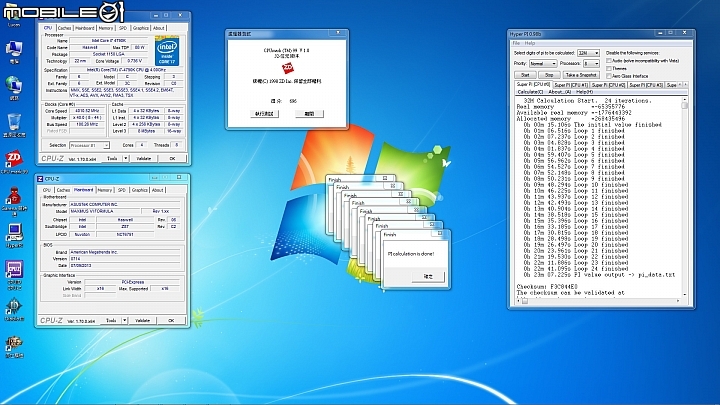This screenshot has width=720, height=405.
Task: Click the Intel Core i7 4790K name field
Action: [x=109, y=40]
